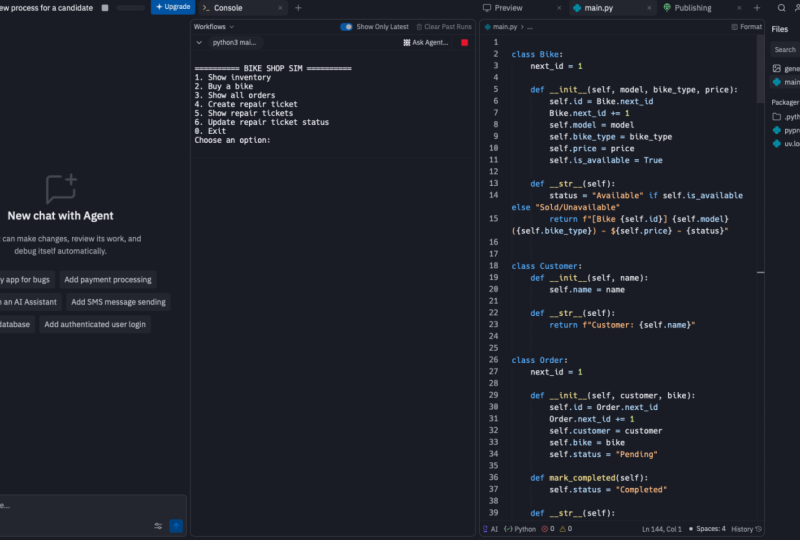800x540 pixels.
Task: Click the breadcrumb ellipsis after main.py
Action: (530, 27)
